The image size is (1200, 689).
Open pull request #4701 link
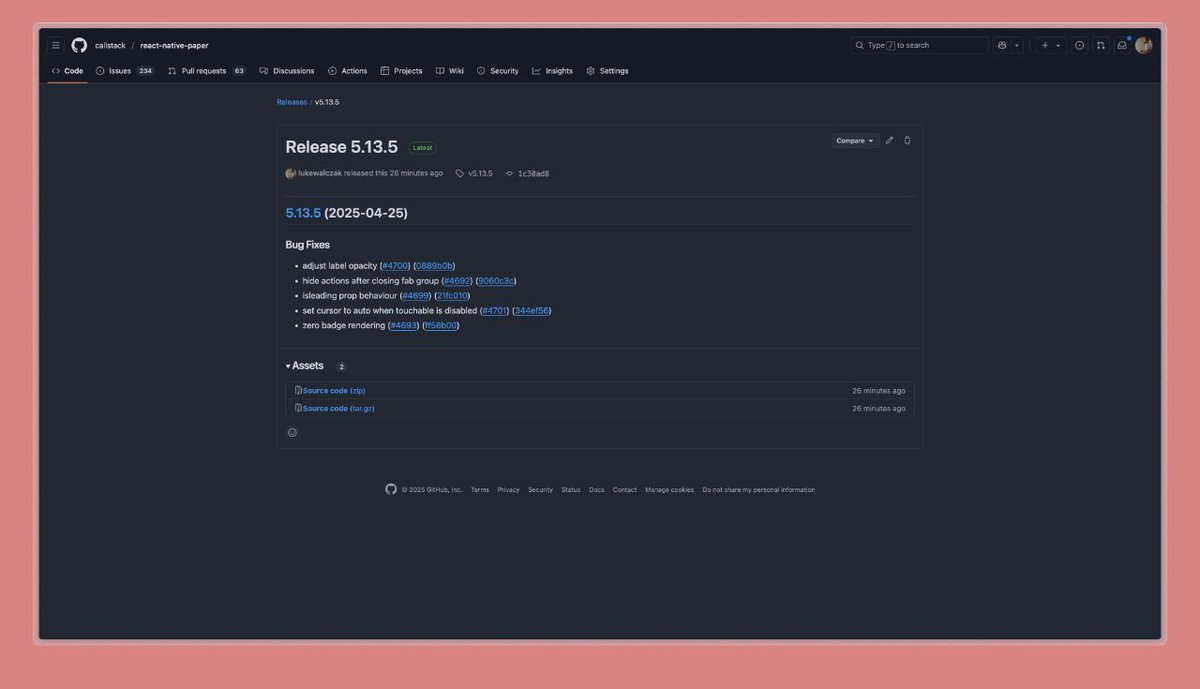495,311
